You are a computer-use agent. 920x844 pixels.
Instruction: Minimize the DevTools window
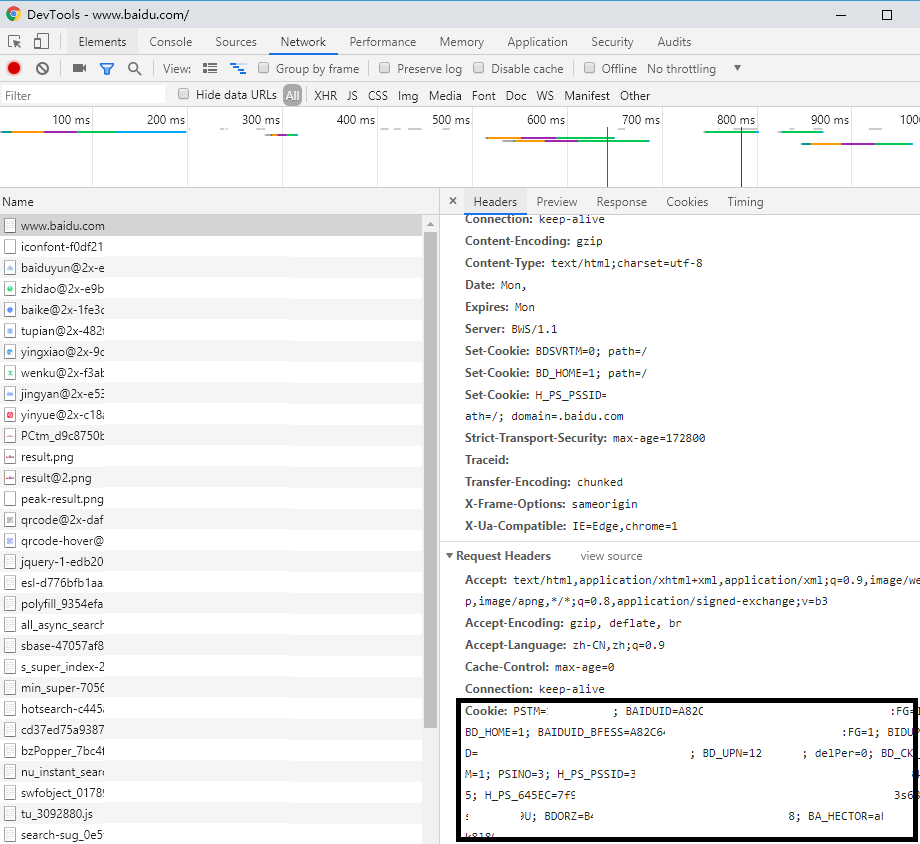841,15
